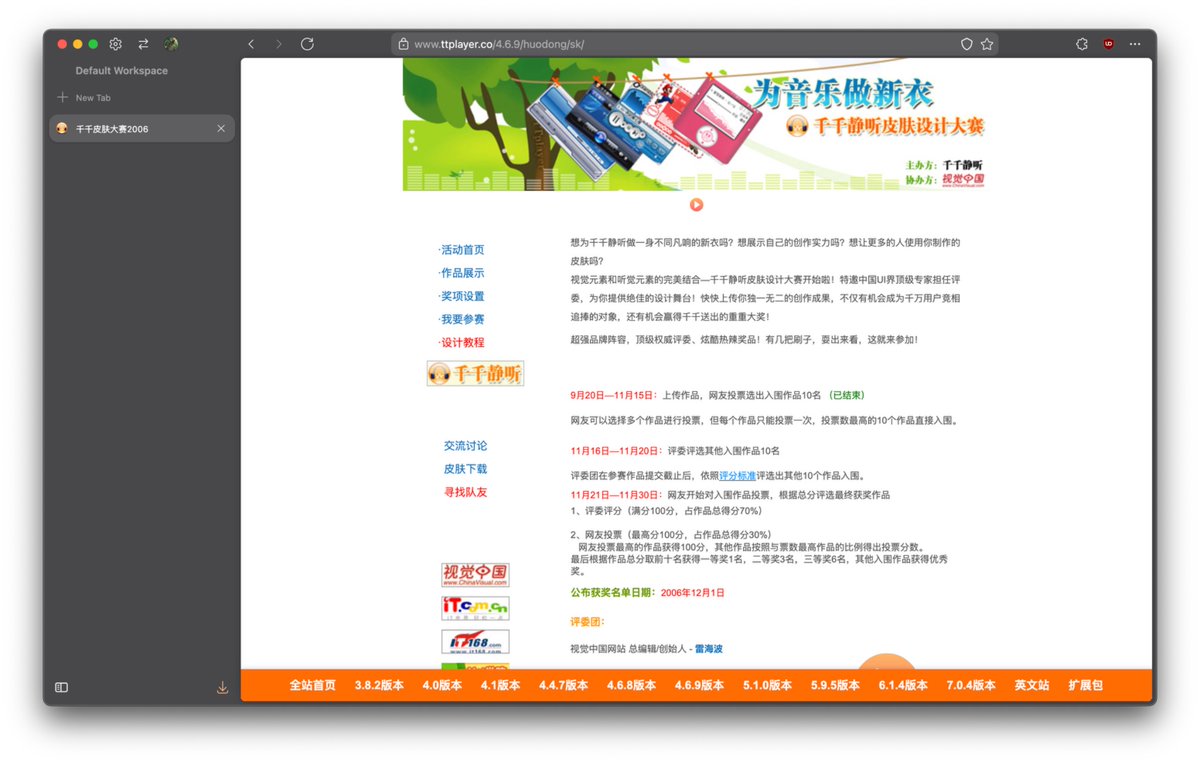This screenshot has width=1200, height=763.
Task: Open the three-dot browser menu
Action: pyautogui.click(x=1135, y=44)
